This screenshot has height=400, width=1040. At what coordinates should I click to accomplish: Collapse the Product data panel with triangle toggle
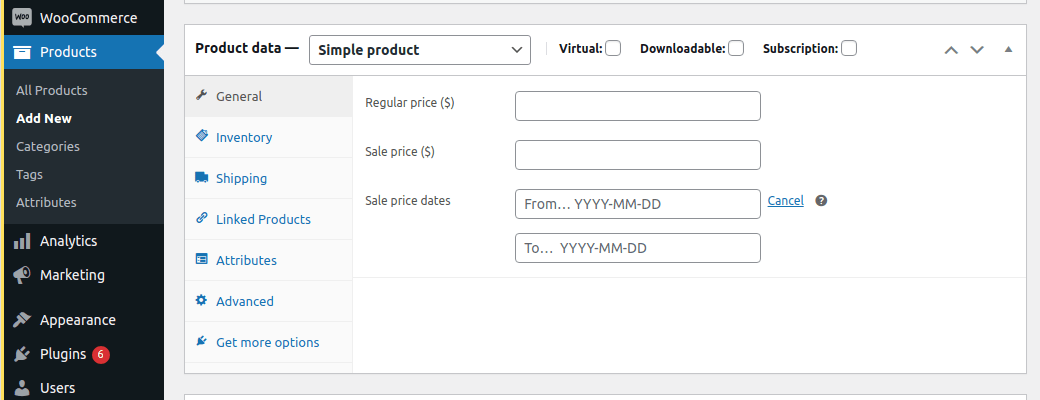pyautogui.click(x=1009, y=50)
